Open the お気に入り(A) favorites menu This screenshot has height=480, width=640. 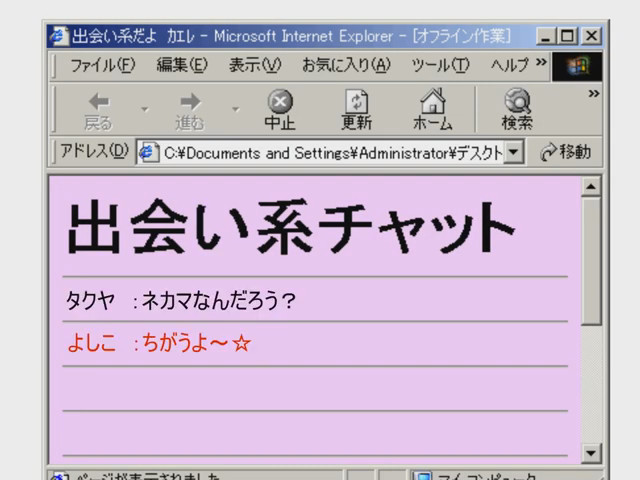click(x=346, y=65)
